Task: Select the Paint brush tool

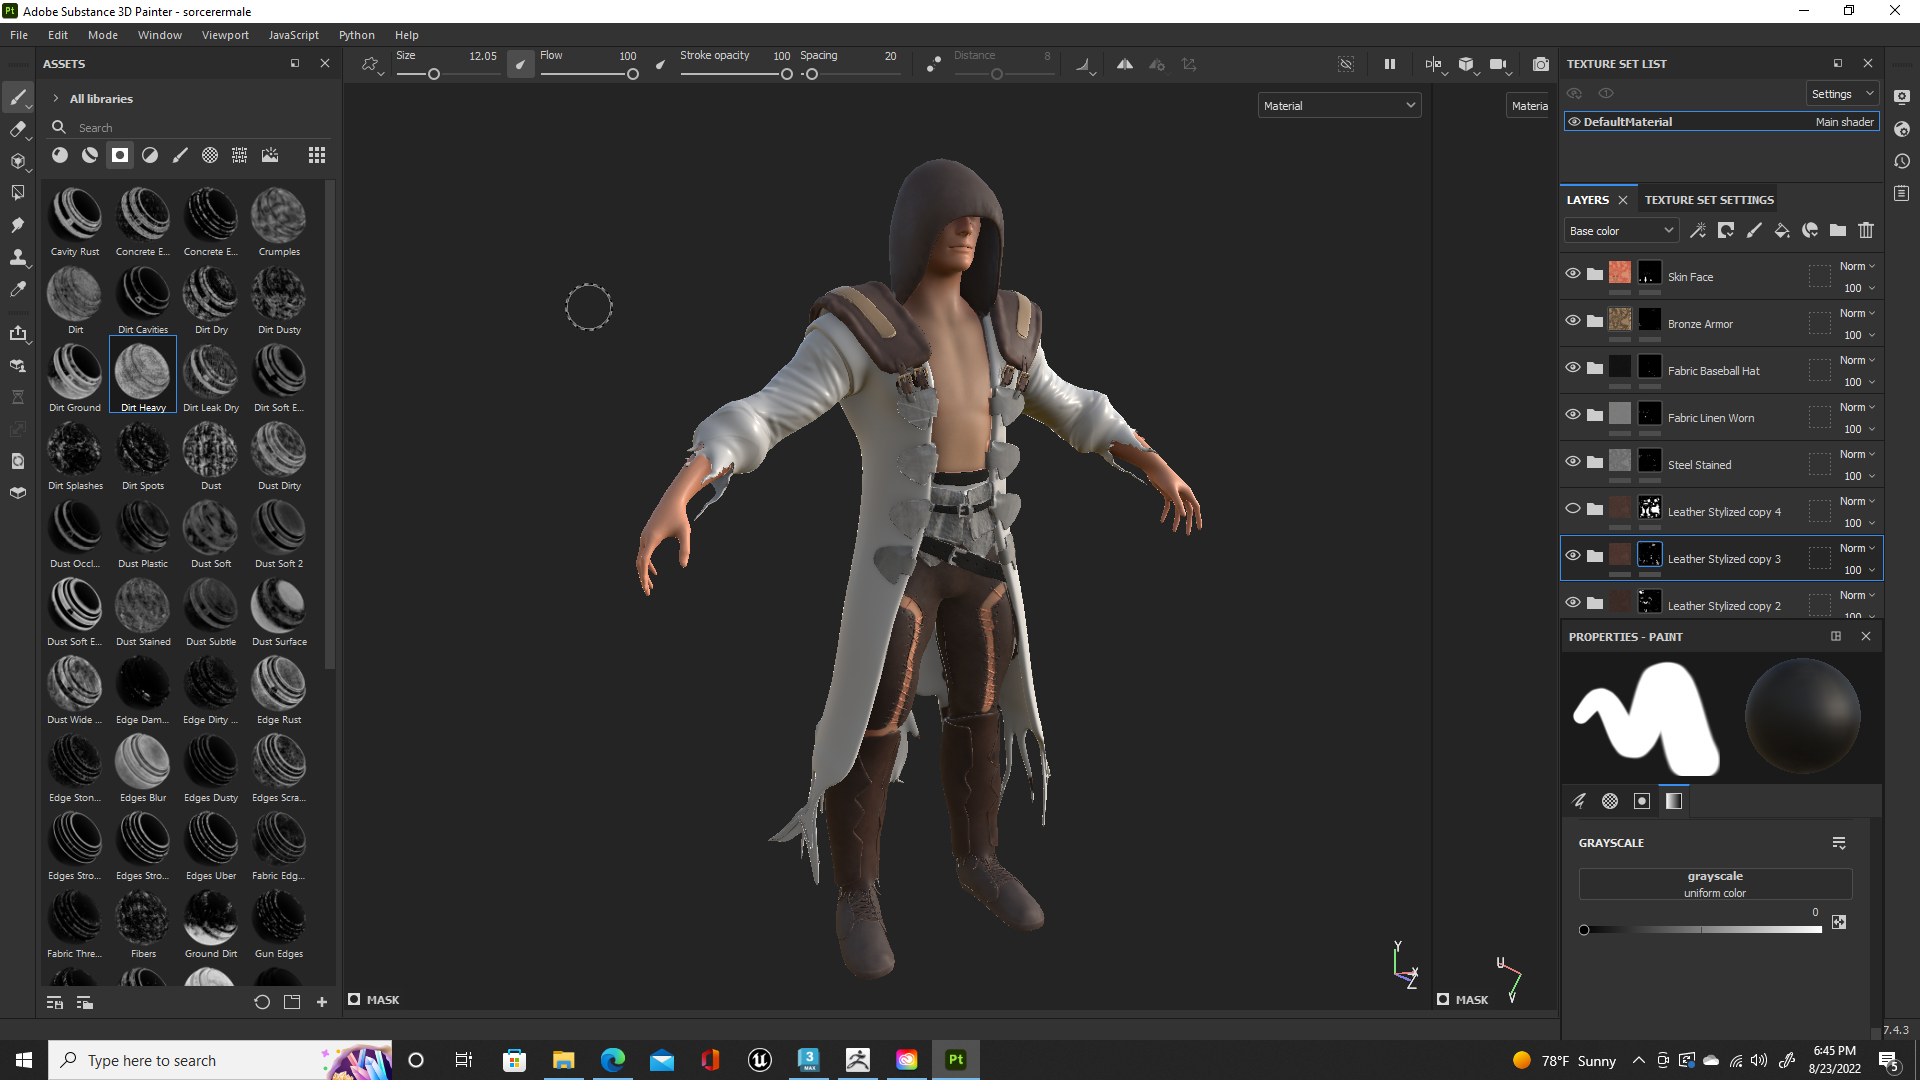Action: (18, 97)
